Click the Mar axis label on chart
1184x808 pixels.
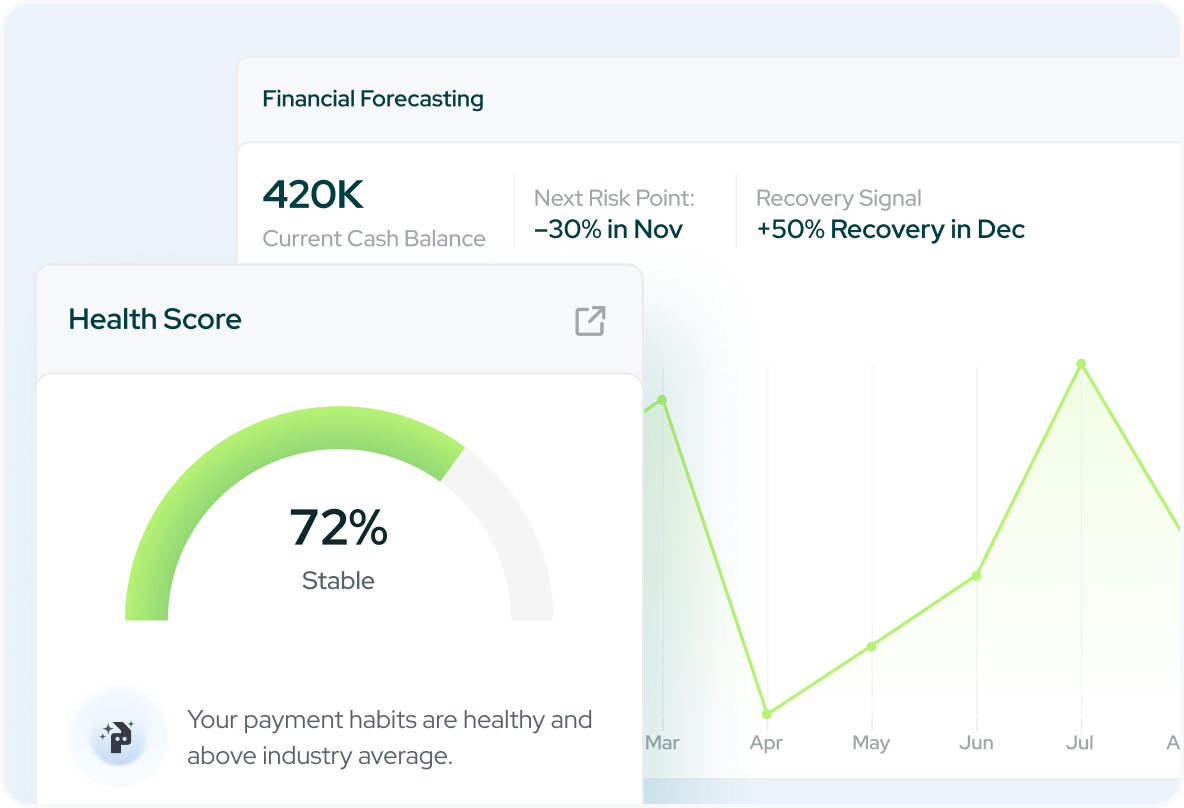[x=663, y=743]
